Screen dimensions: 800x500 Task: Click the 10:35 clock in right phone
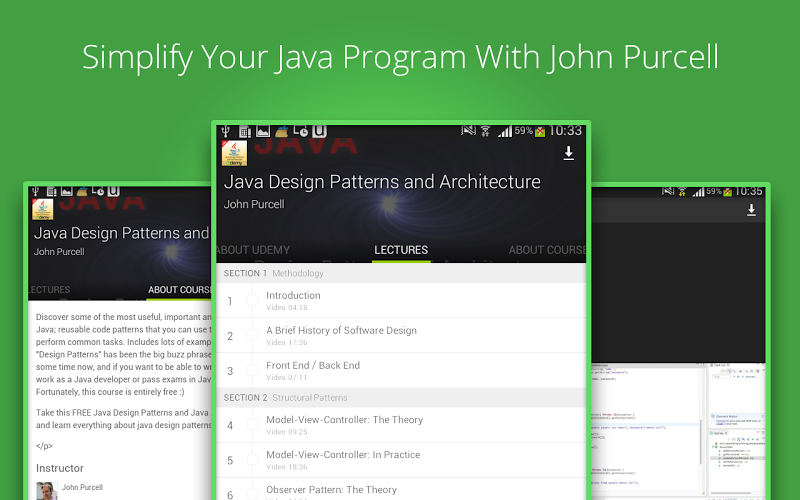coord(748,192)
